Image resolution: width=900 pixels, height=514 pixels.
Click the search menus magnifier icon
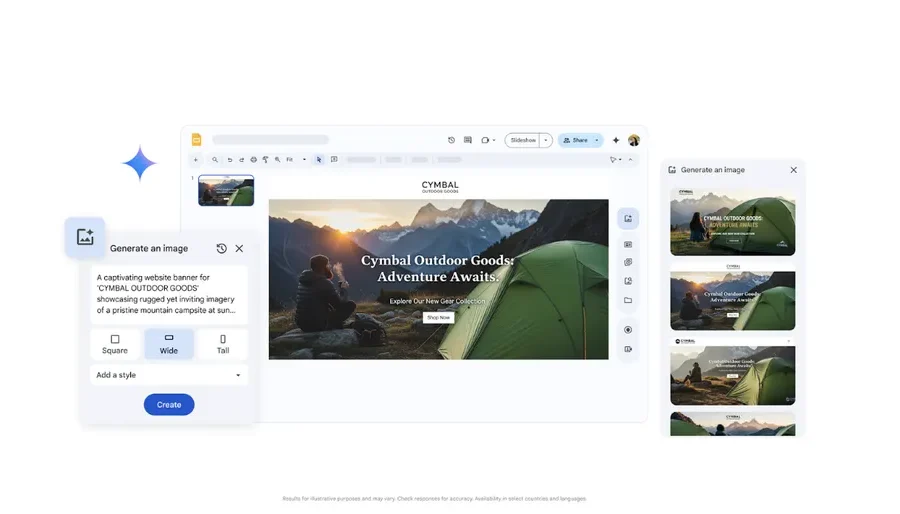click(215, 159)
